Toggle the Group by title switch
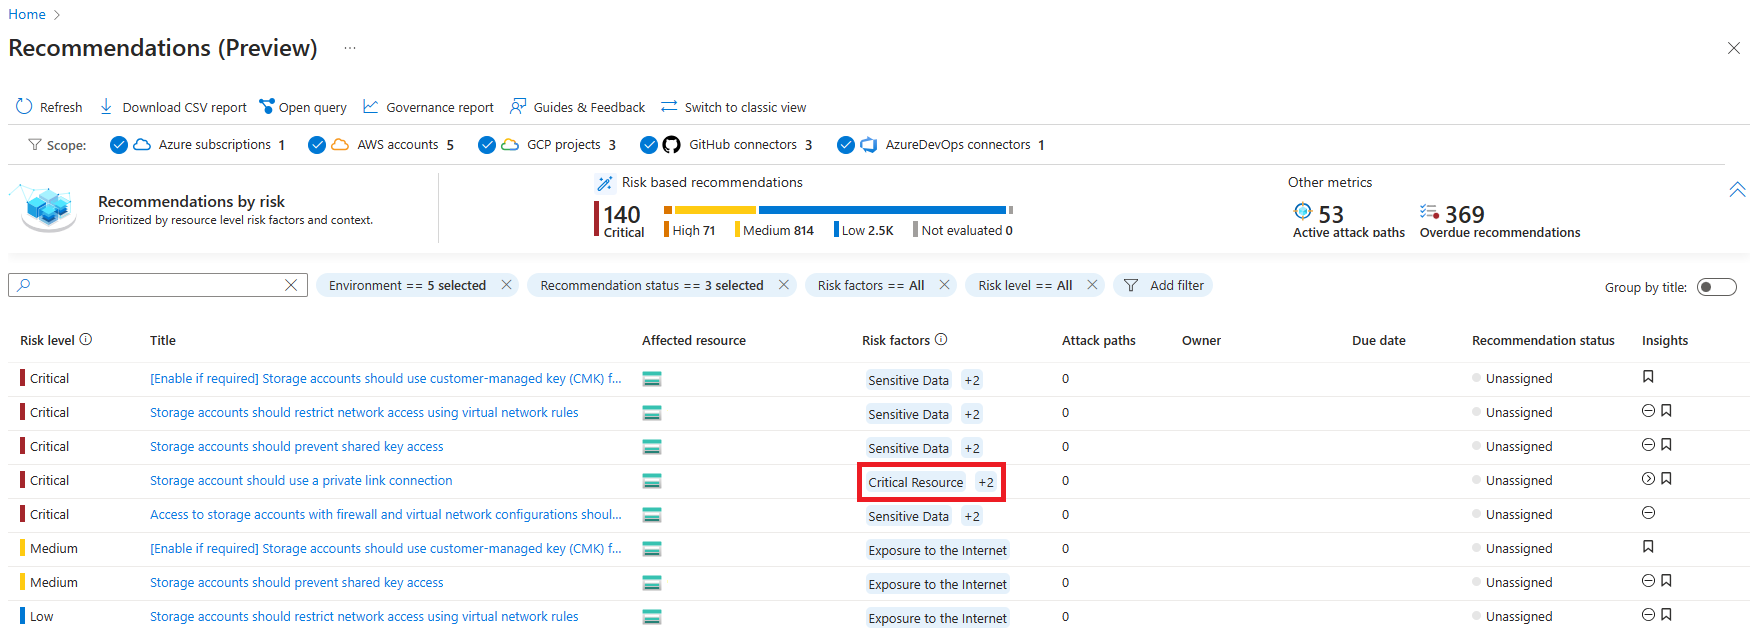Viewport: 1757px width, 631px height. click(x=1716, y=287)
